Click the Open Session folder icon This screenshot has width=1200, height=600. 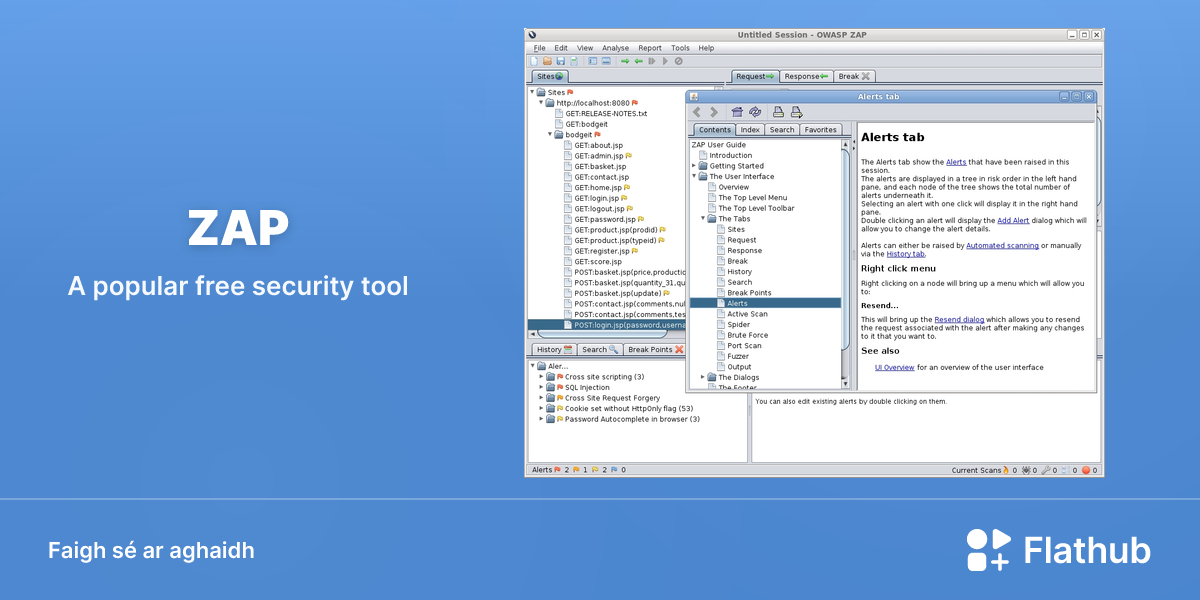click(x=547, y=61)
